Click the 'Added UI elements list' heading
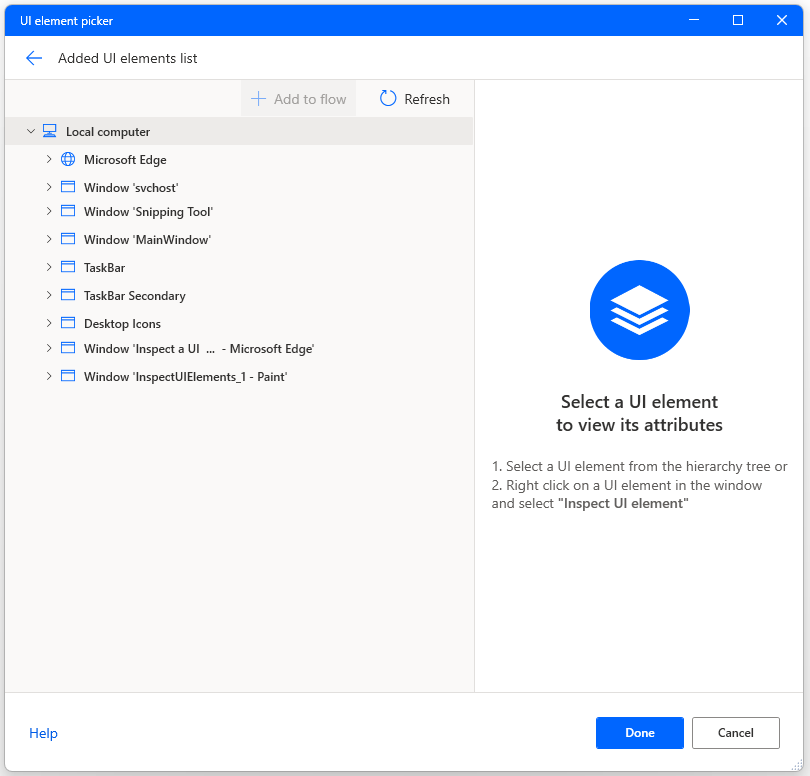 click(x=128, y=58)
